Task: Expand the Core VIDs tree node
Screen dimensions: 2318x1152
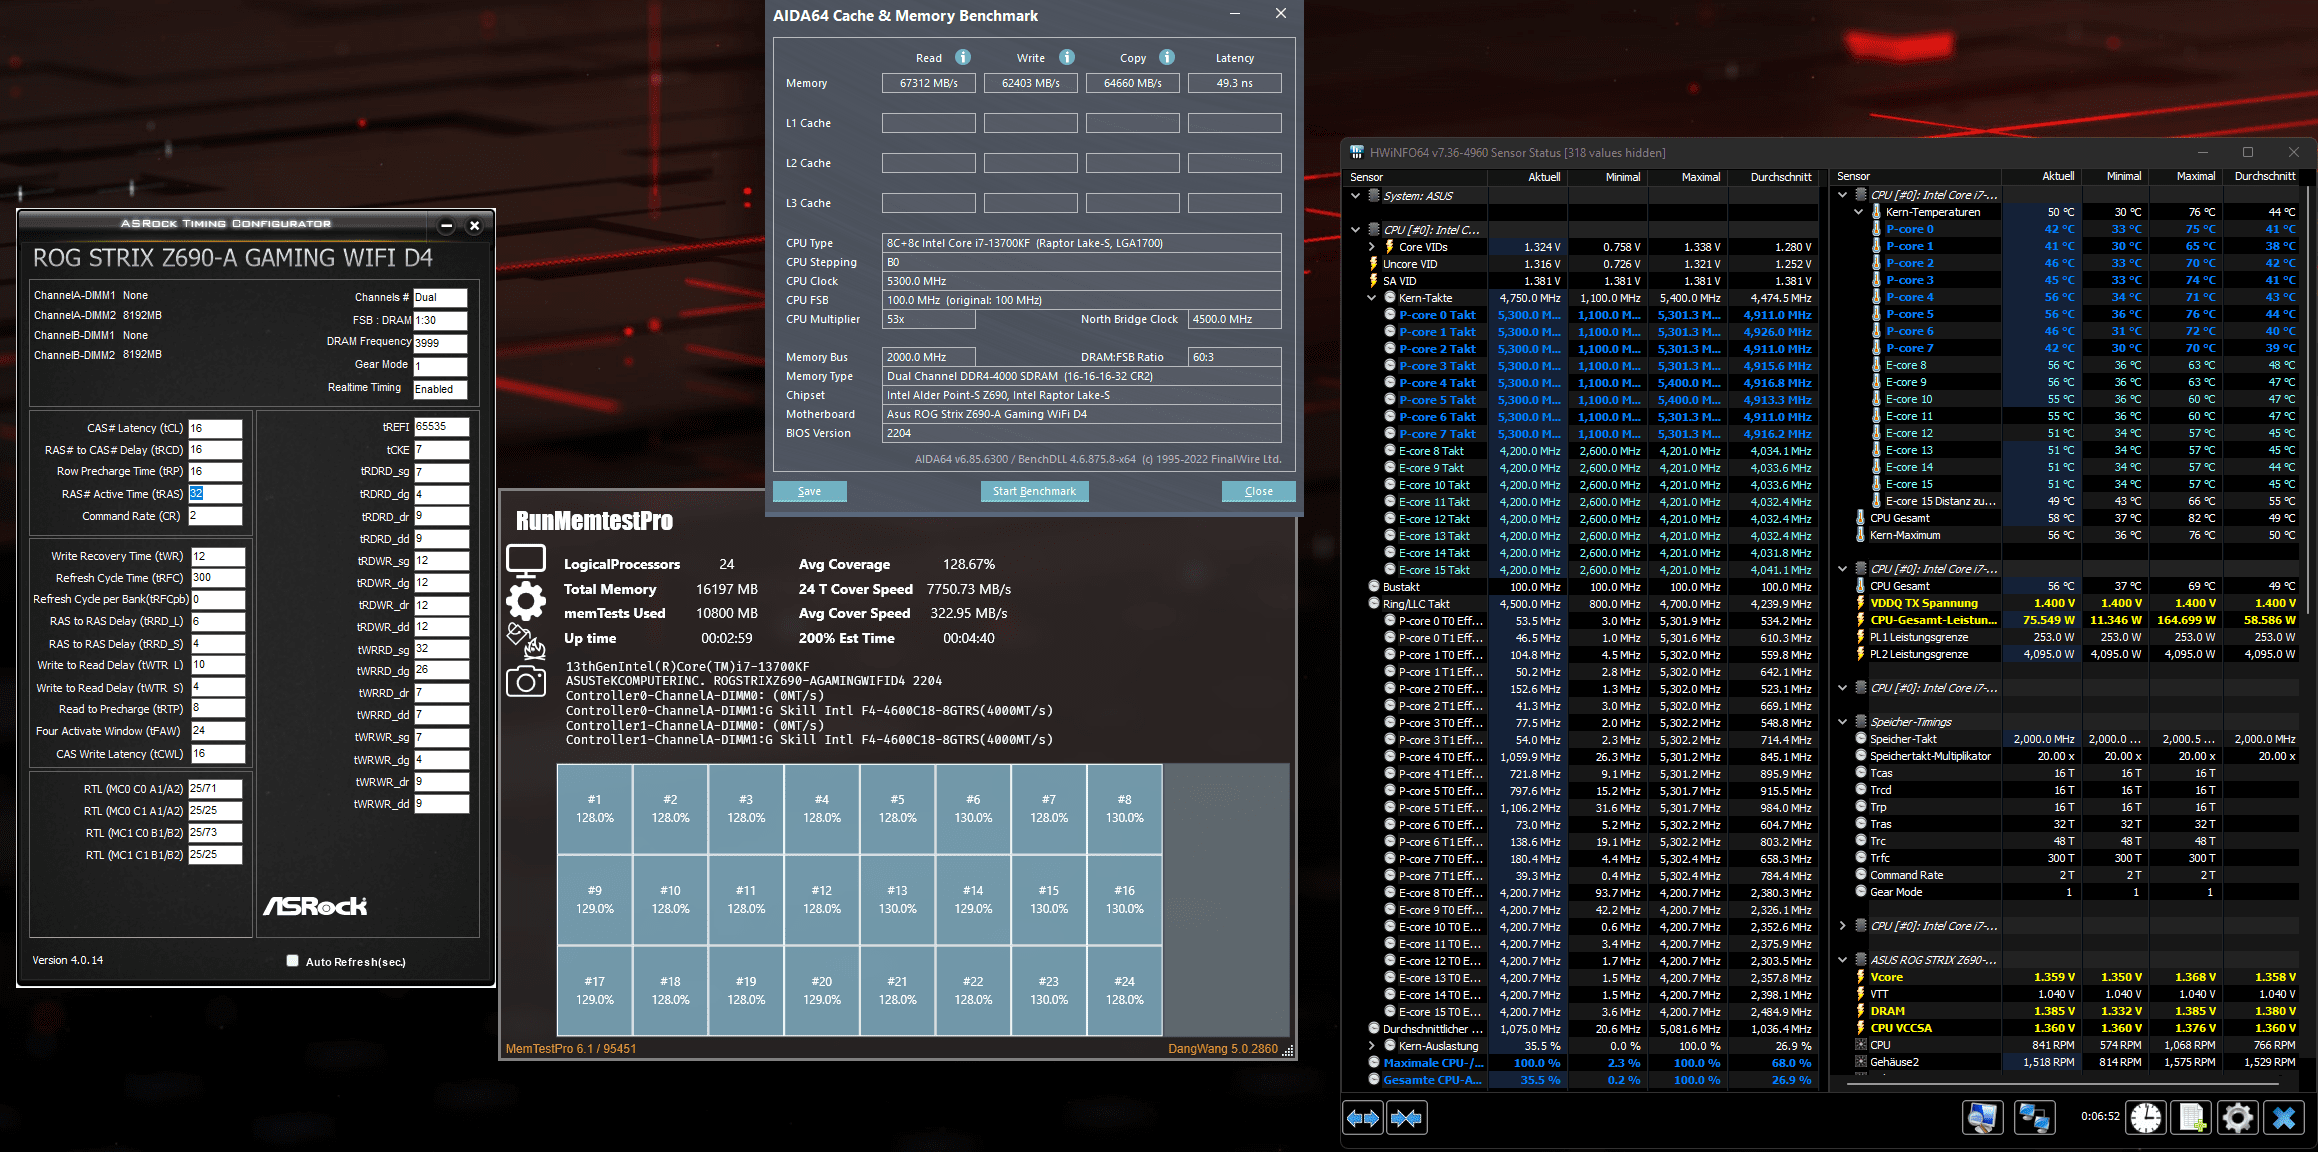Action: [1373, 247]
